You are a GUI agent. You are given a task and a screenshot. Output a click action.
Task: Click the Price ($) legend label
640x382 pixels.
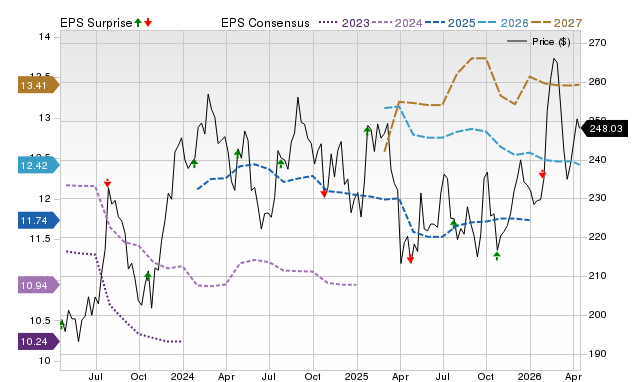tap(551, 42)
